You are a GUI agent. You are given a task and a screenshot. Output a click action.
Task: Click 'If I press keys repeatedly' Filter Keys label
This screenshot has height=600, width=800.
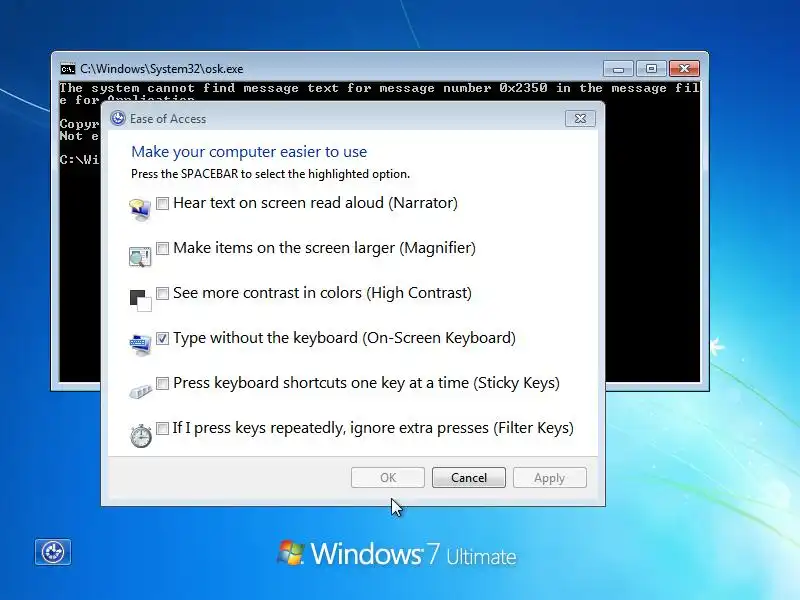tap(373, 428)
